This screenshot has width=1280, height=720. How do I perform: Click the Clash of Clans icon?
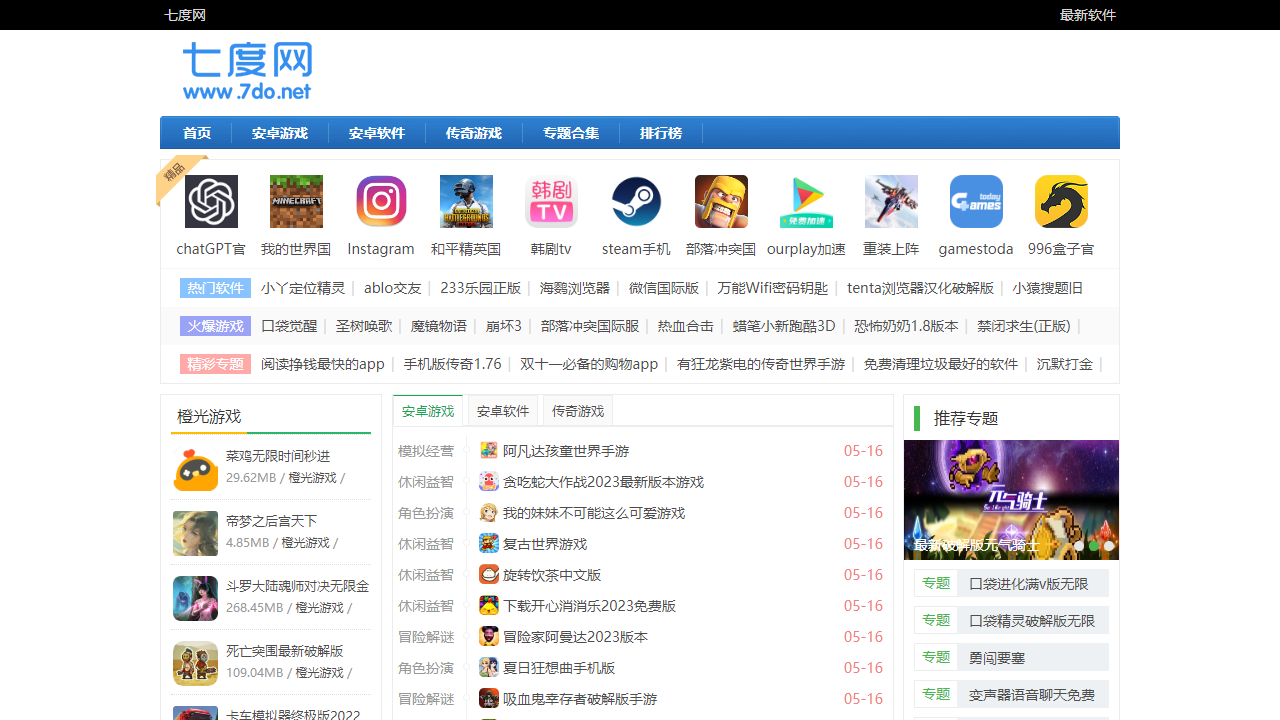click(x=721, y=202)
